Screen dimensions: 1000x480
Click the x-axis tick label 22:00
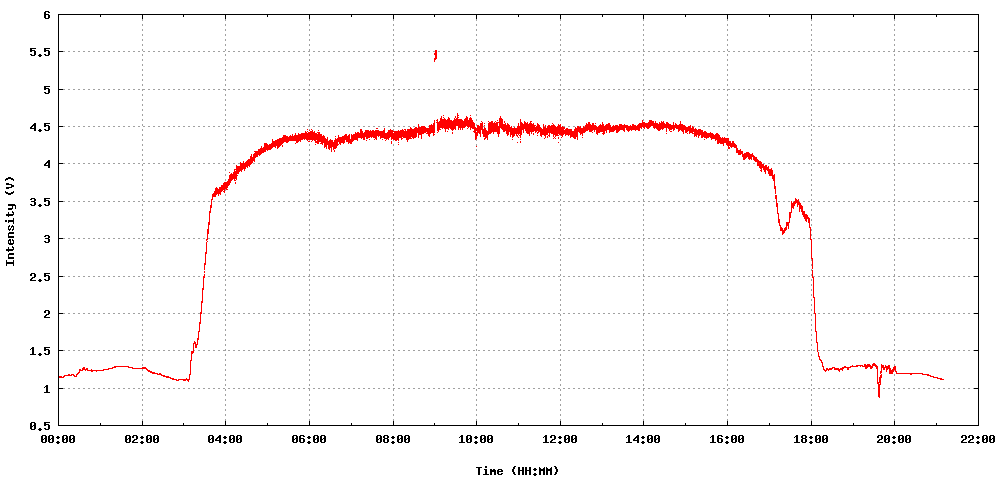point(978,439)
